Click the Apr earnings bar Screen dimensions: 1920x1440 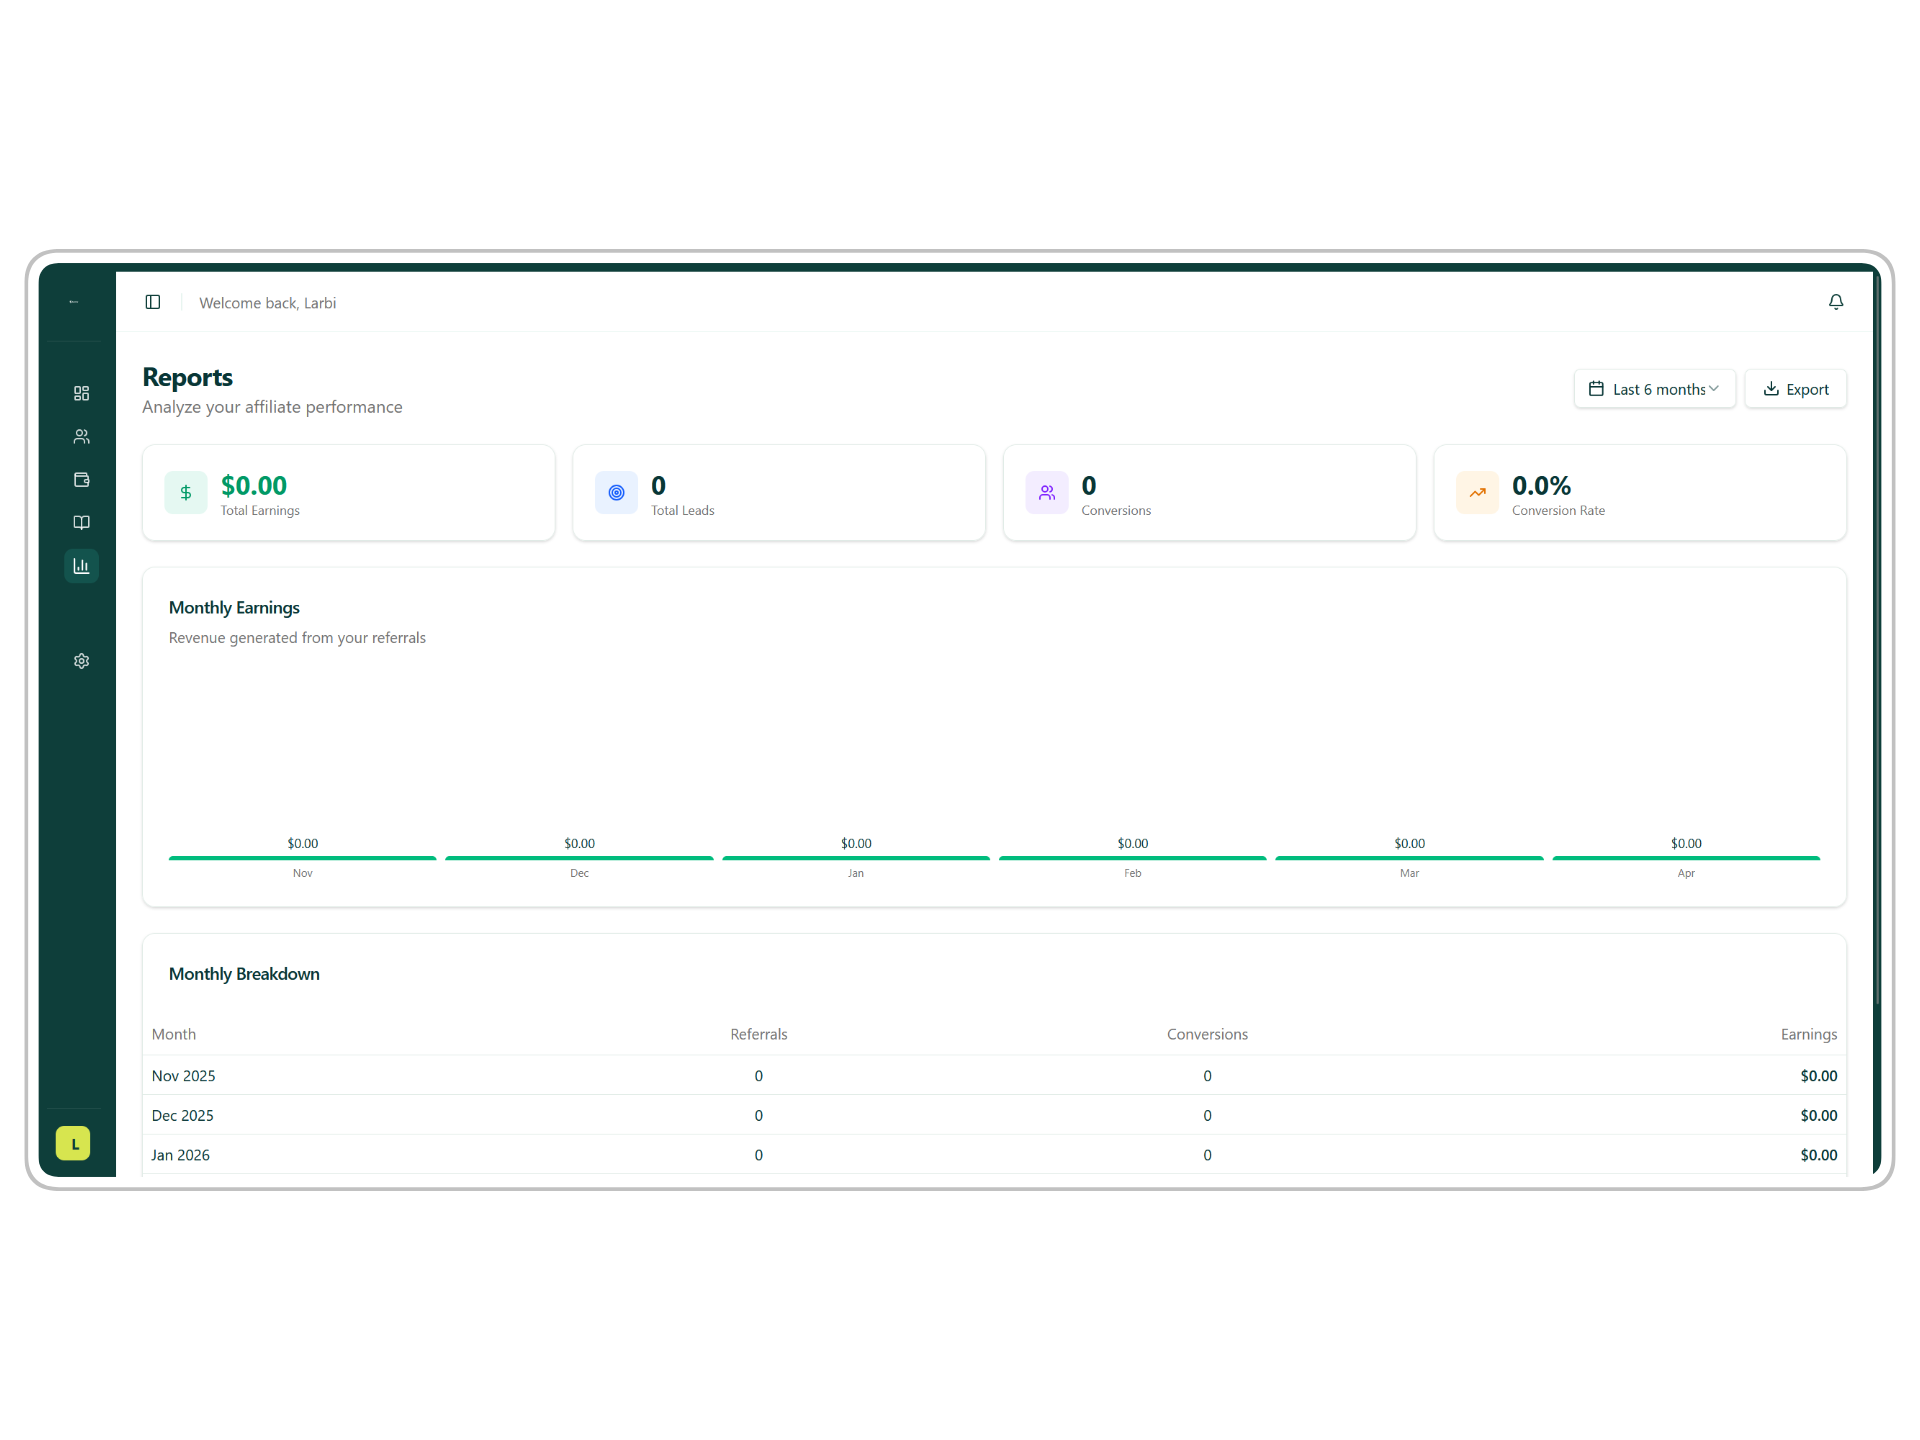pyautogui.click(x=1685, y=858)
